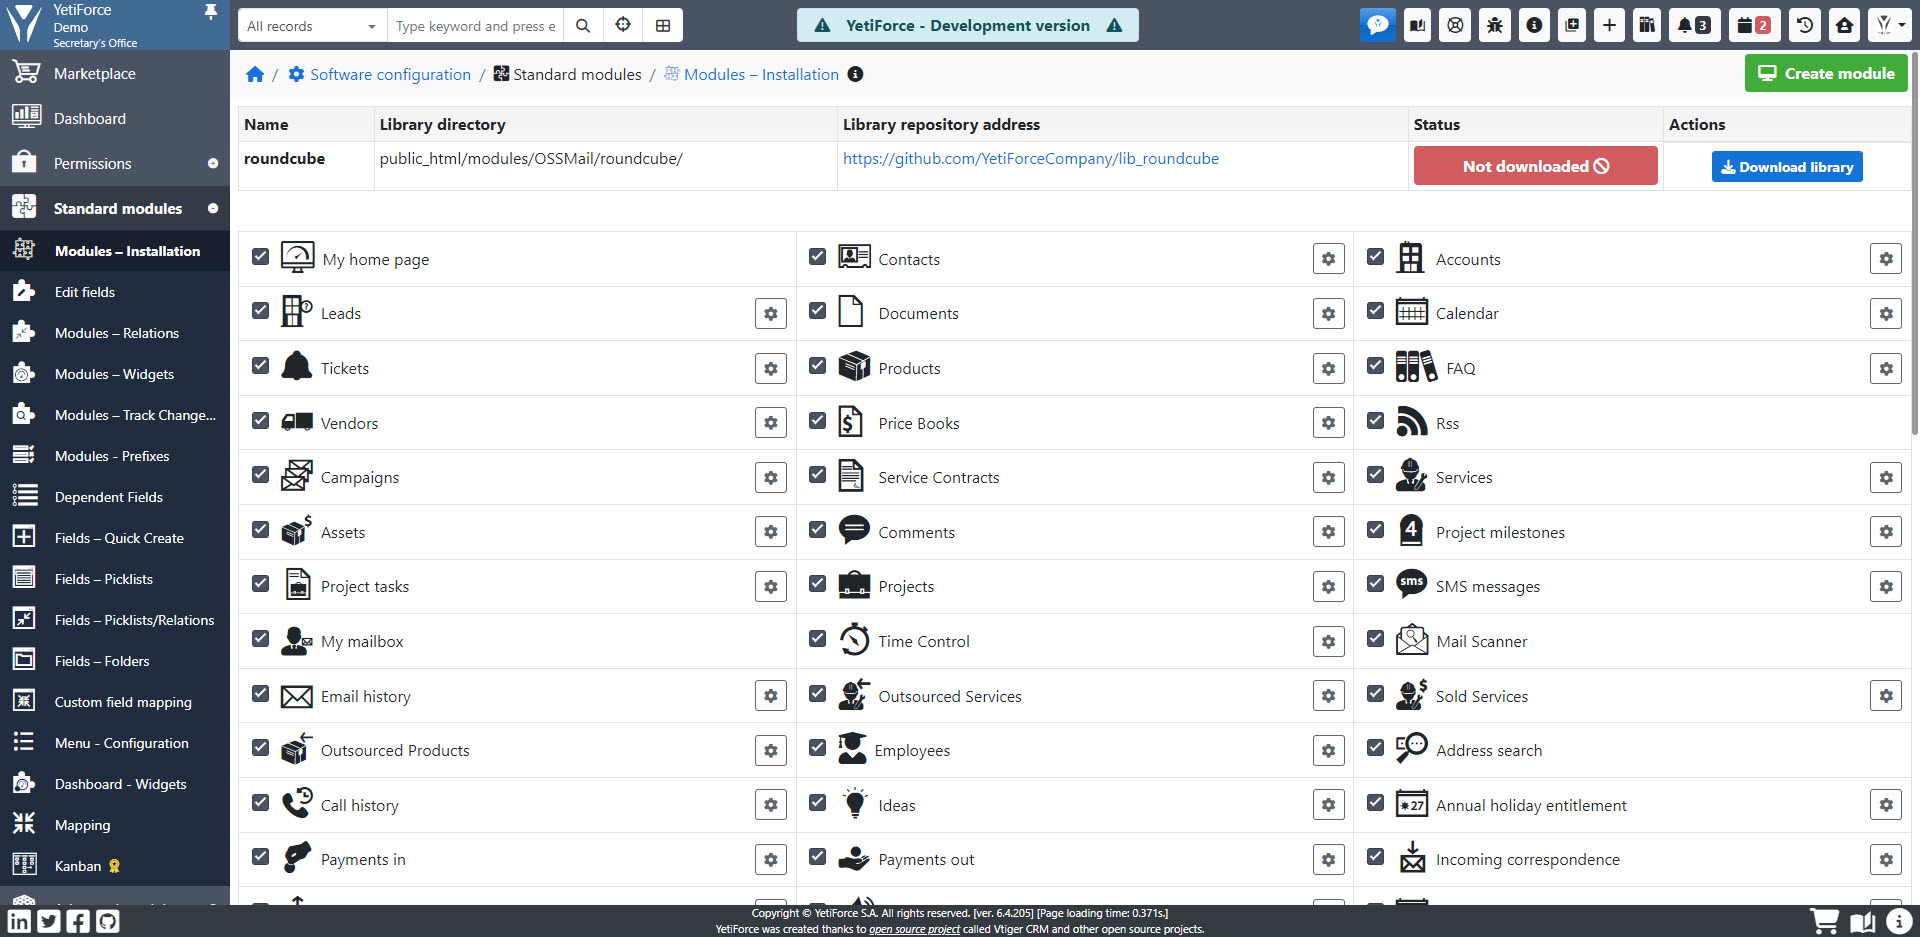Click the search magnifier icon
The image size is (1920, 937).
[x=583, y=26]
